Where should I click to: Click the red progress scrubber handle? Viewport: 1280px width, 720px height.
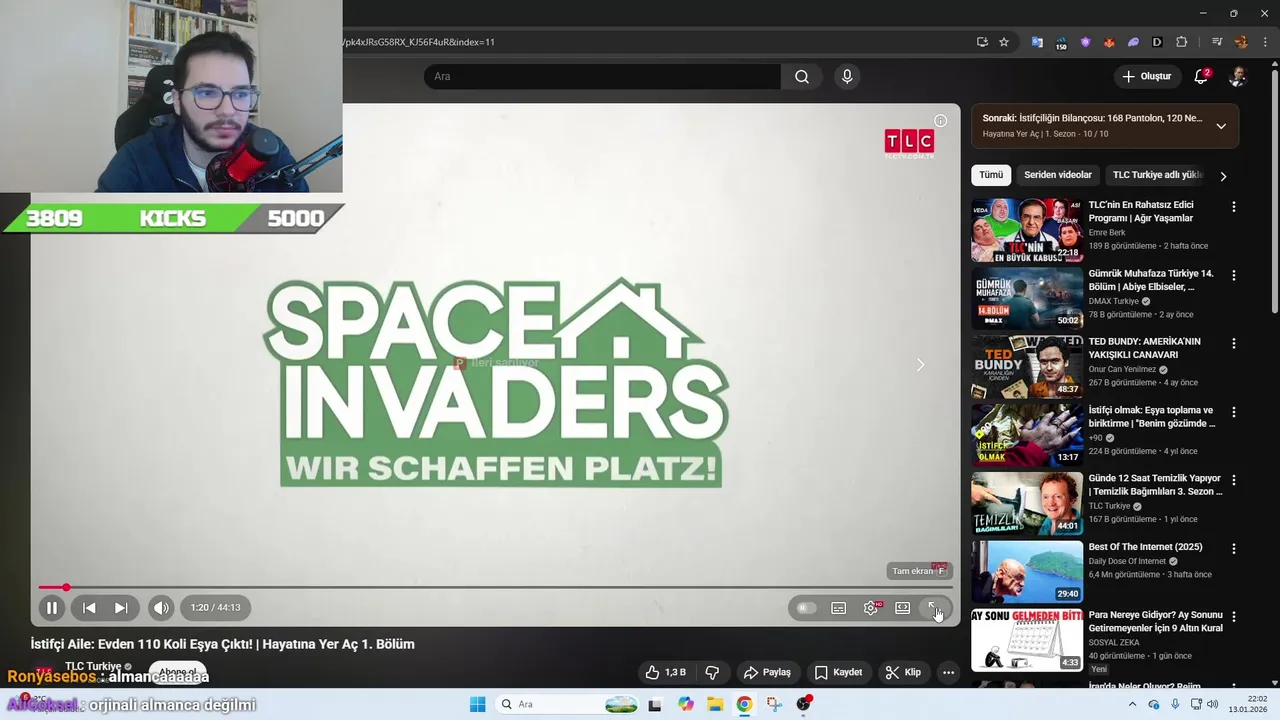pyautogui.click(x=66, y=587)
